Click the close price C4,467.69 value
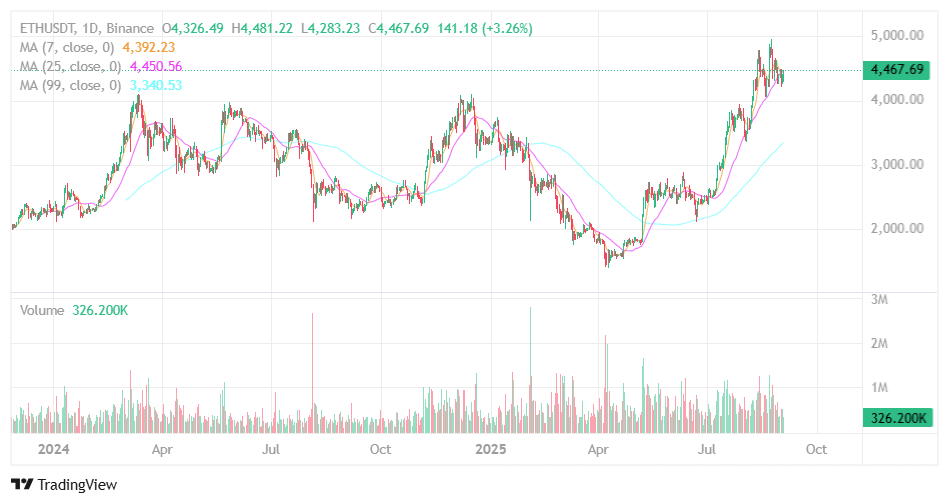Screen dimensions: 949x504 [x=399, y=28]
